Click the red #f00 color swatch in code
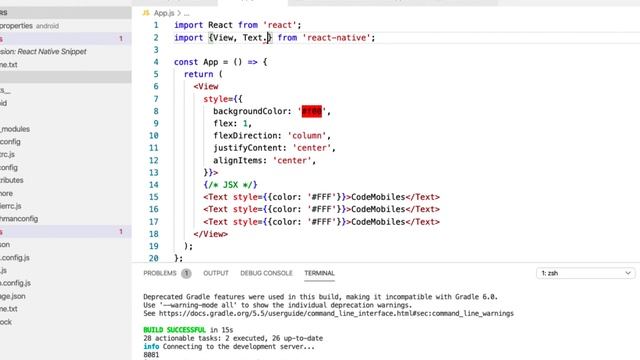The image size is (640, 360). [x=311, y=111]
